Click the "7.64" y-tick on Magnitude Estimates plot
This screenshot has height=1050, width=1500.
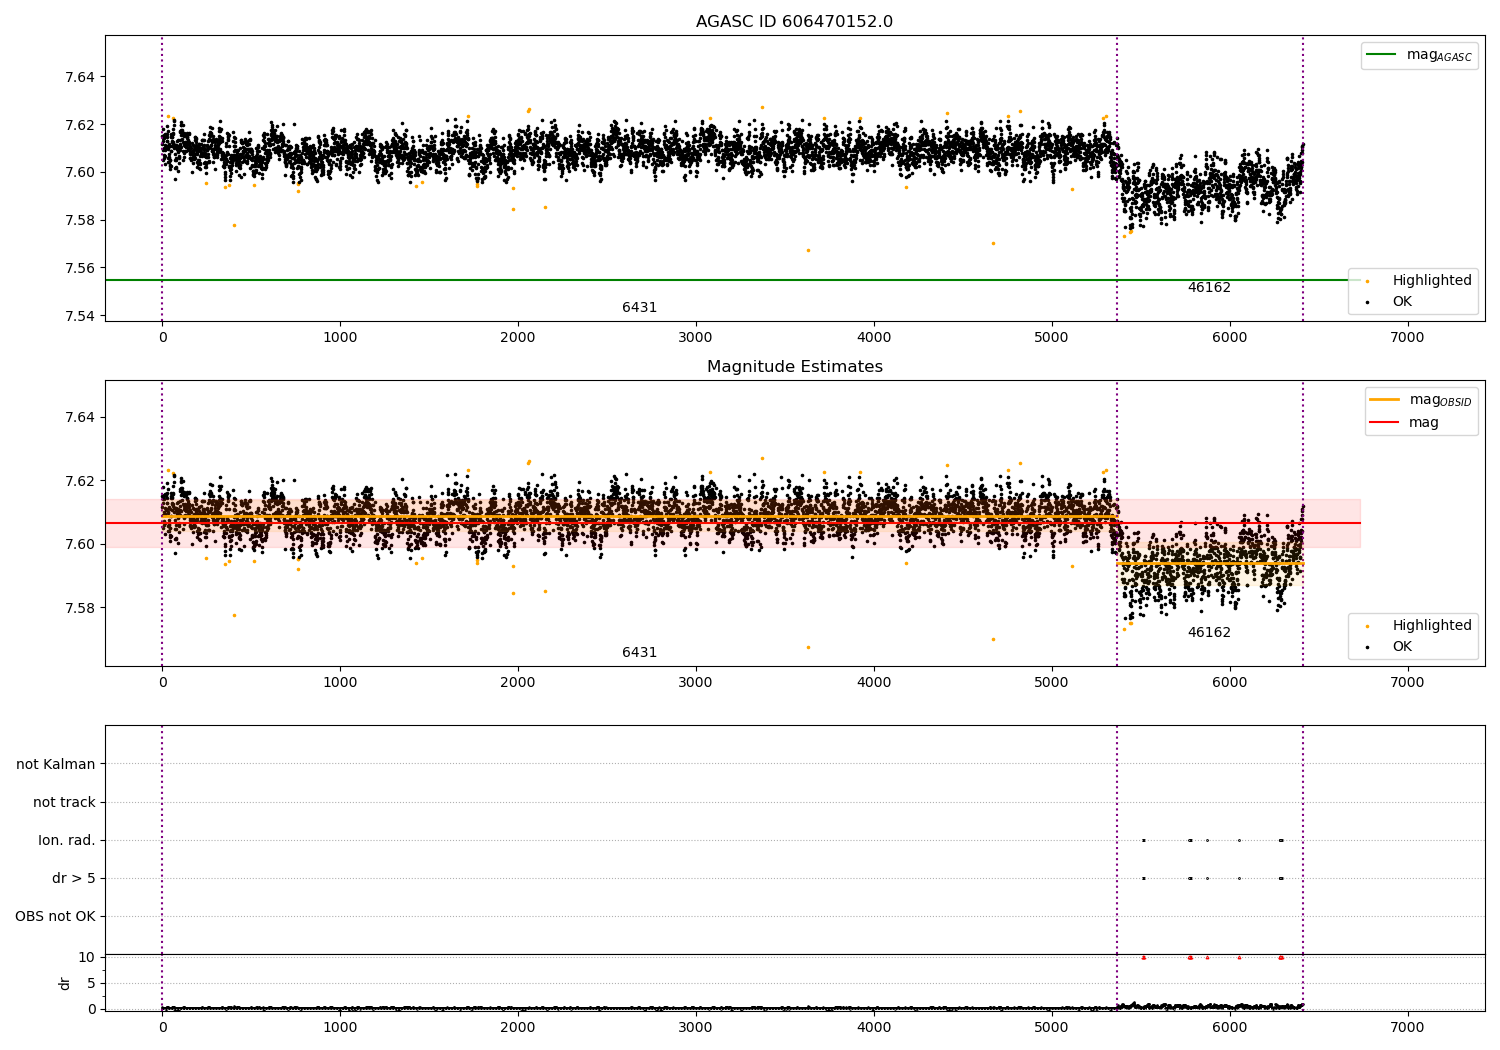79,417
